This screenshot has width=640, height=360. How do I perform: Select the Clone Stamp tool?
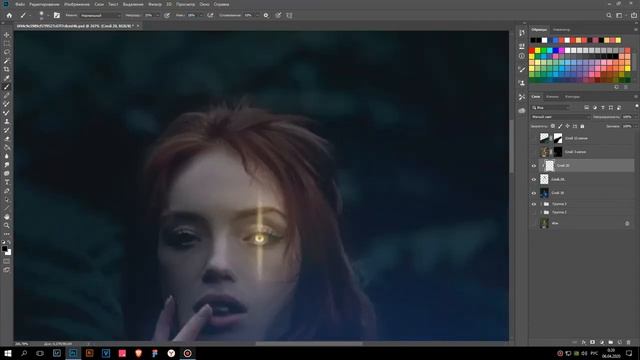coord(7,121)
